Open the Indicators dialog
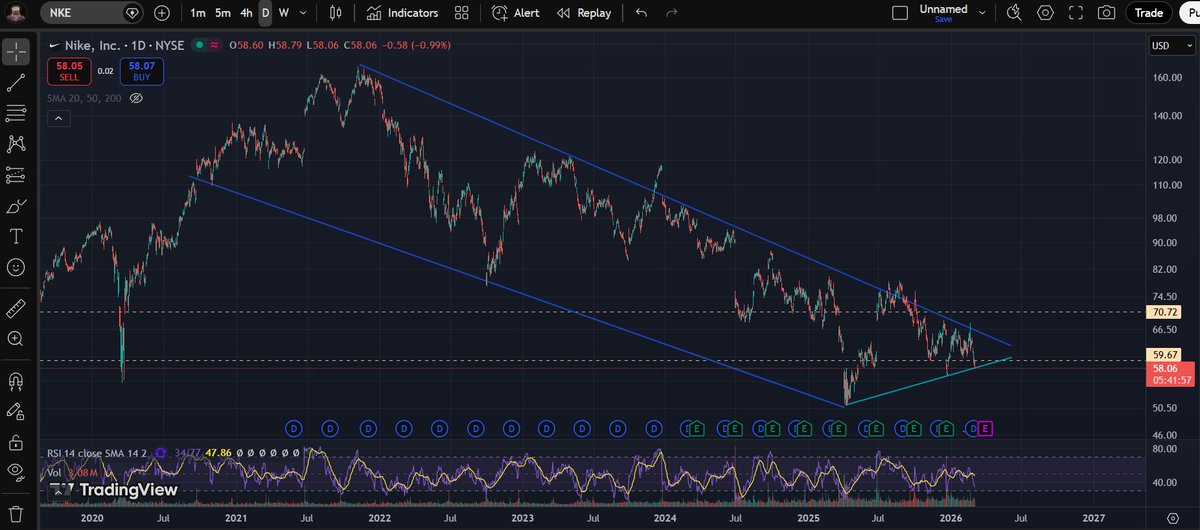The width and height of the screenshot is (1200, 530). (x=402, y=13)
